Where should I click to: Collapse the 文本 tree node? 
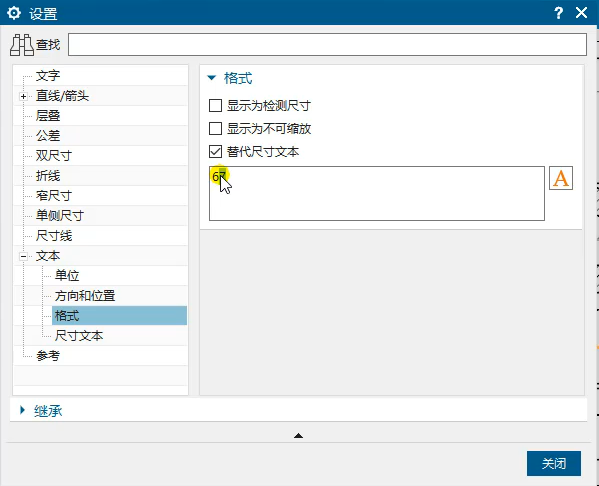point(23,256)
